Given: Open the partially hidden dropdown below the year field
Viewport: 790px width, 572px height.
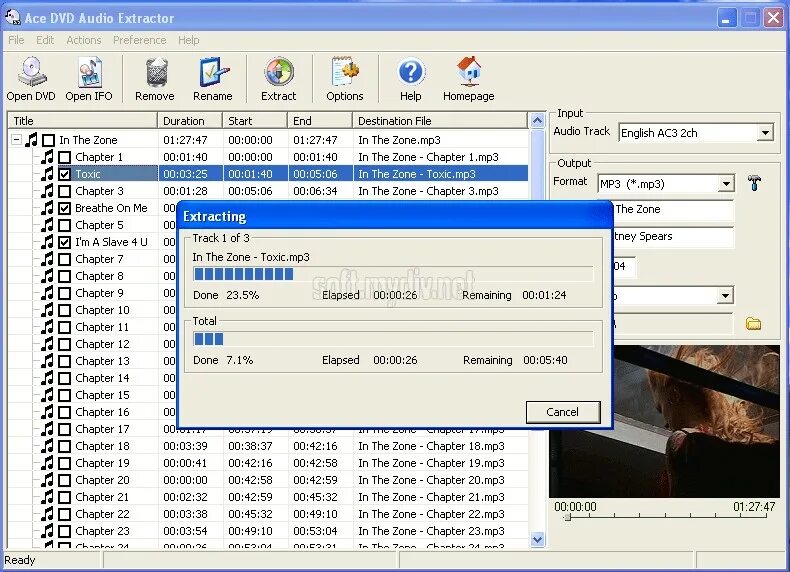Looking at the screenshot, I should pyautogui.click(x=725, y=295).
